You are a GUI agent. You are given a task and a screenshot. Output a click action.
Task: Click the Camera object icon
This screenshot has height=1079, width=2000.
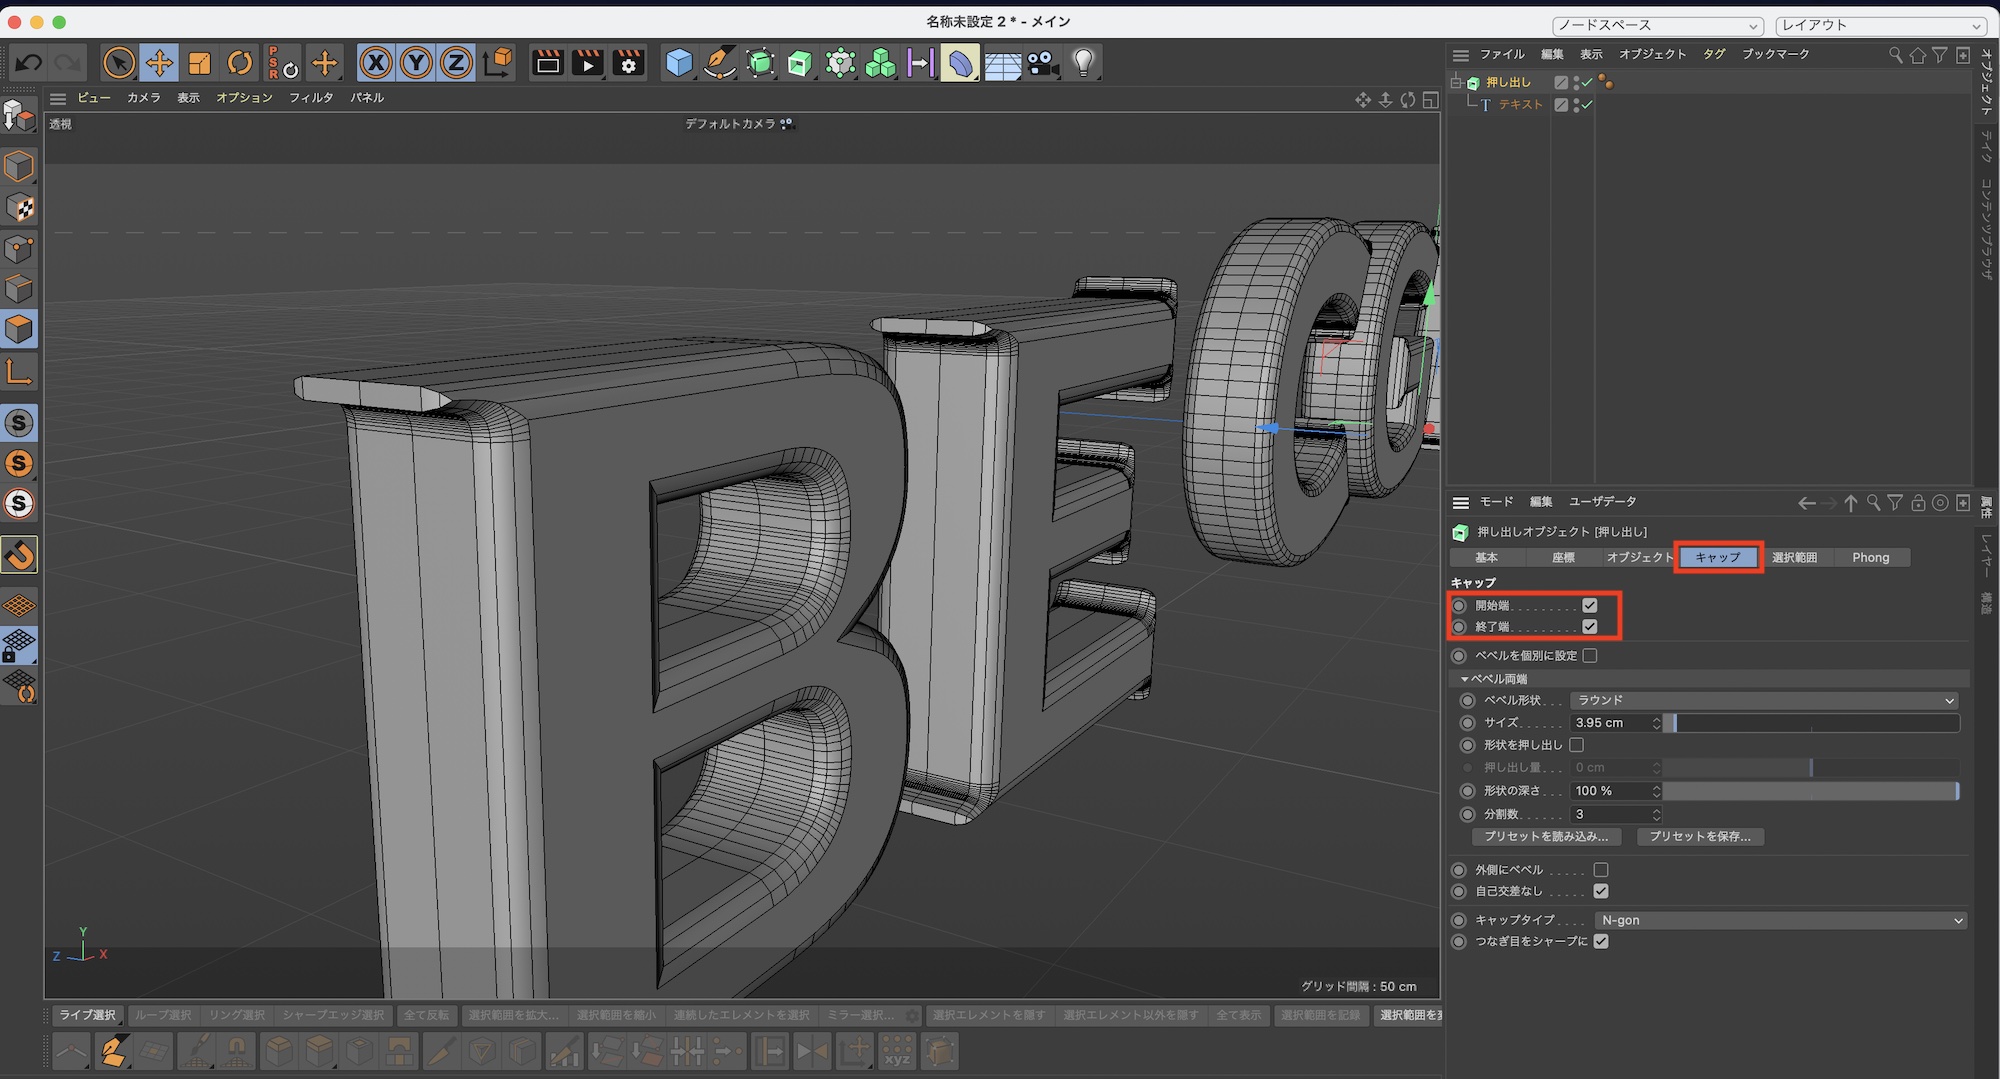coord(1042,63)
